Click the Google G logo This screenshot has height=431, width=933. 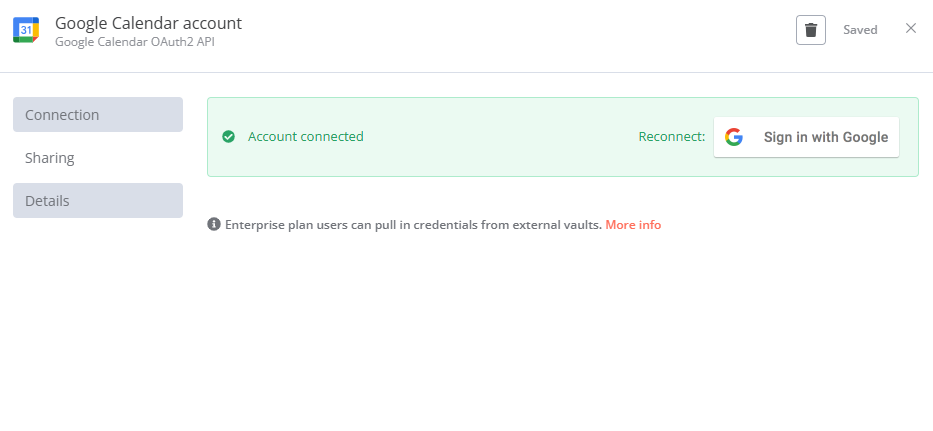coord(734,137)
